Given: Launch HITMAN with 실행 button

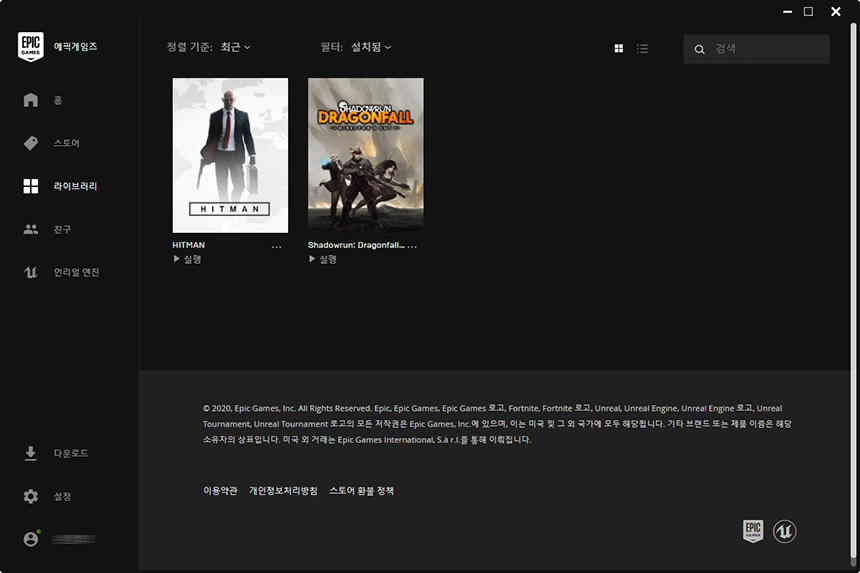Looking at the screenshot, I should (x=187, y=259).
